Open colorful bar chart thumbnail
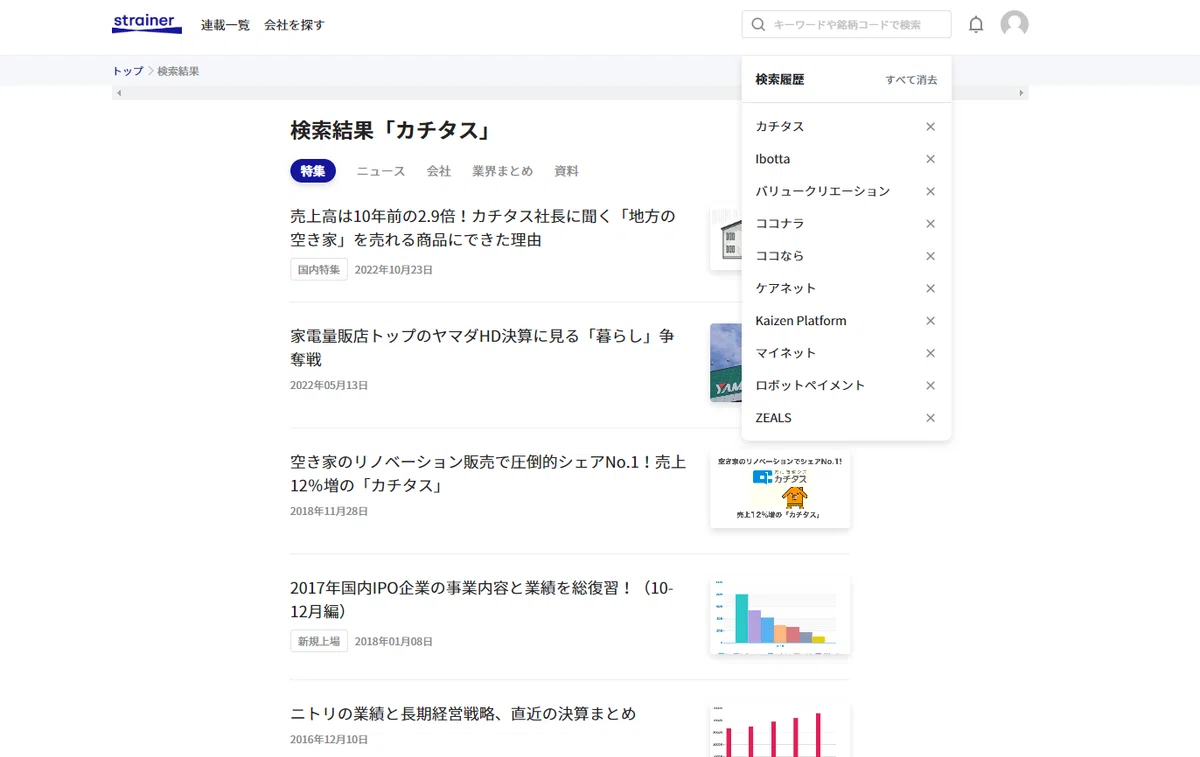The height and width of the screenshot is (757, 1200). click(780, 615)
